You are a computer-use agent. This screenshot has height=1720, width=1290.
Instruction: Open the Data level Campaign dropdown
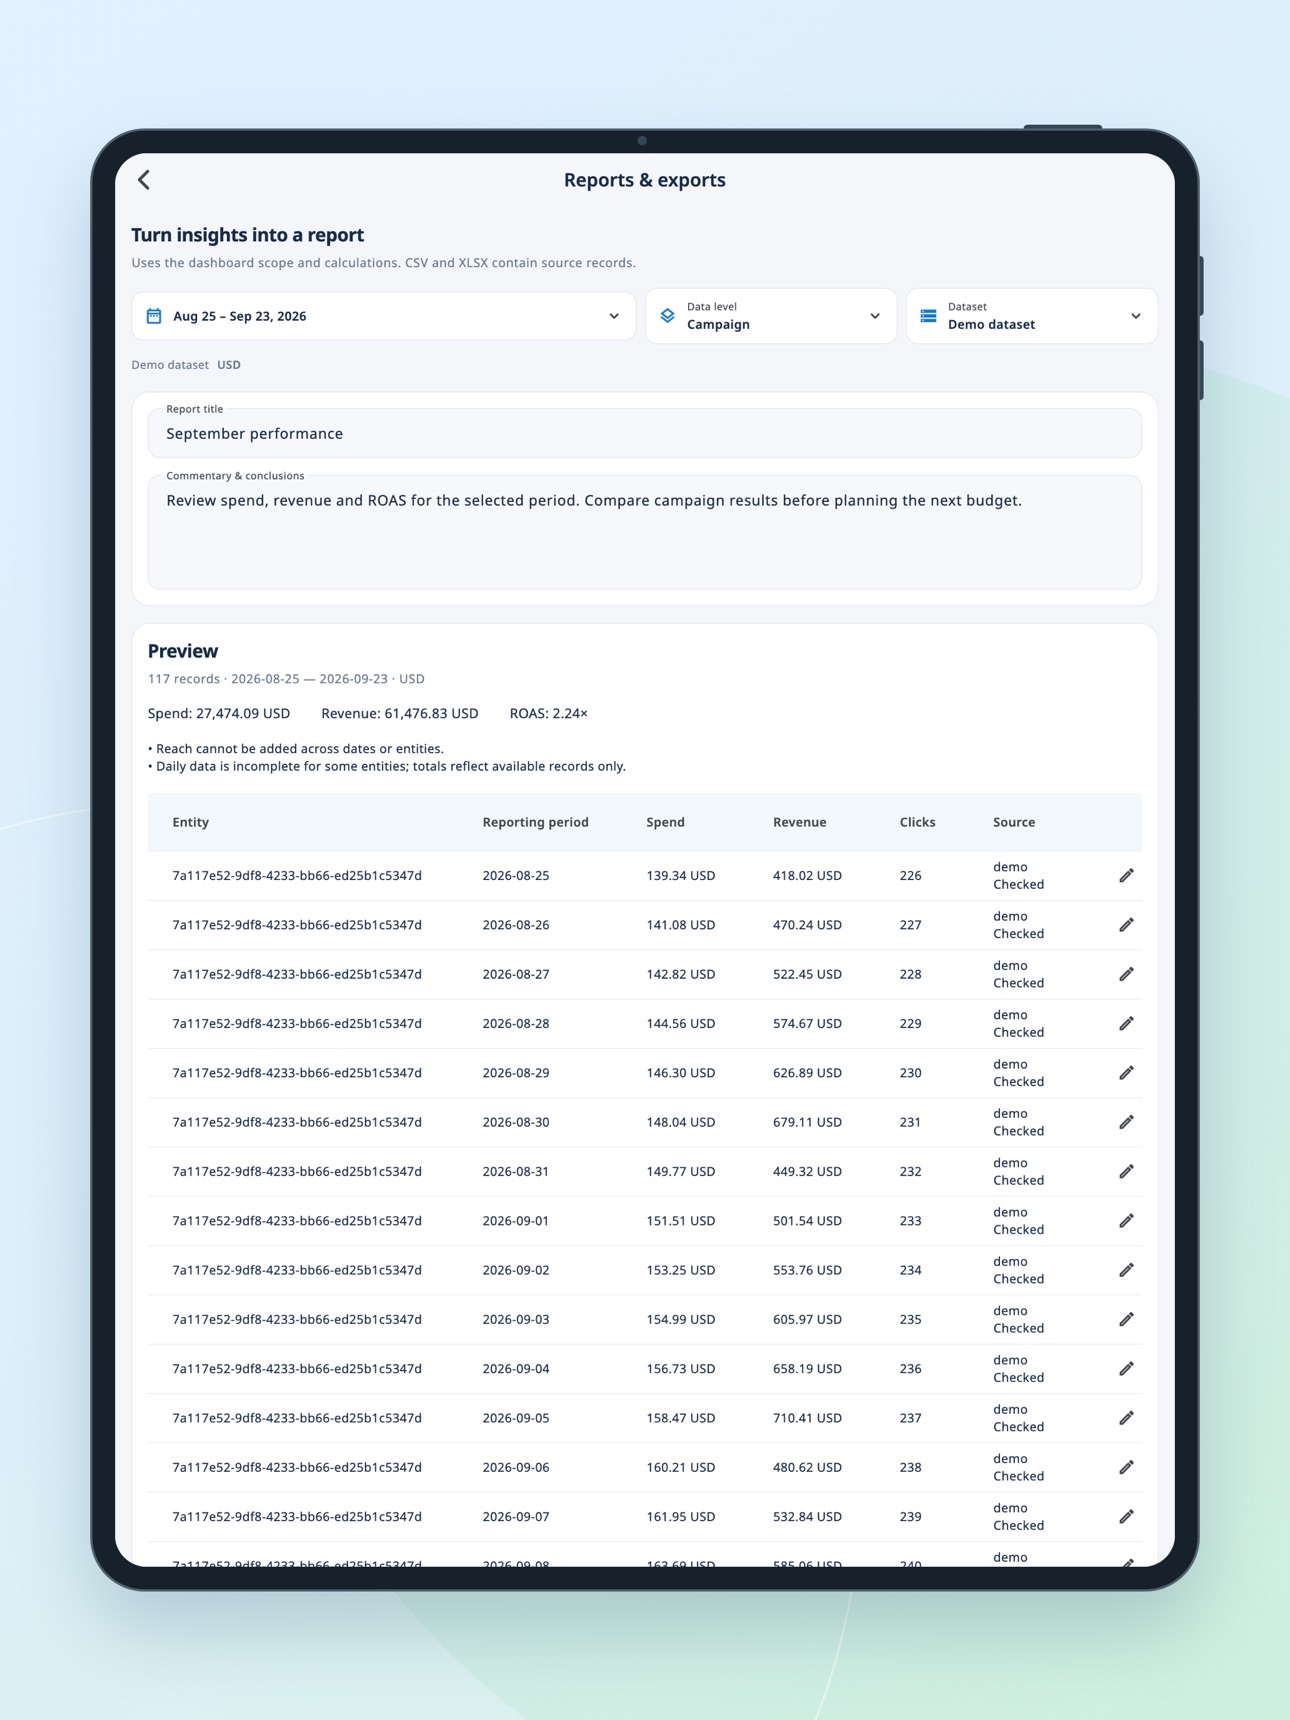coord(771,316)
